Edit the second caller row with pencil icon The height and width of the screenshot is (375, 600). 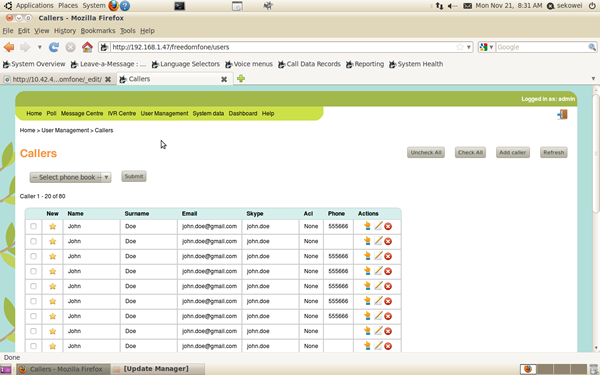click(378, 241)
